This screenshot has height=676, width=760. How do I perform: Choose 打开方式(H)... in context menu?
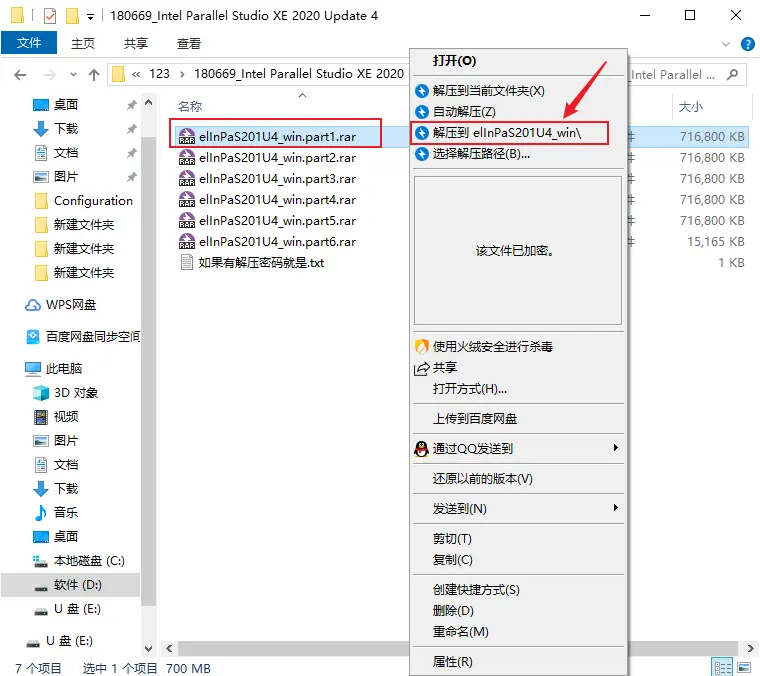tap(519, 389)
